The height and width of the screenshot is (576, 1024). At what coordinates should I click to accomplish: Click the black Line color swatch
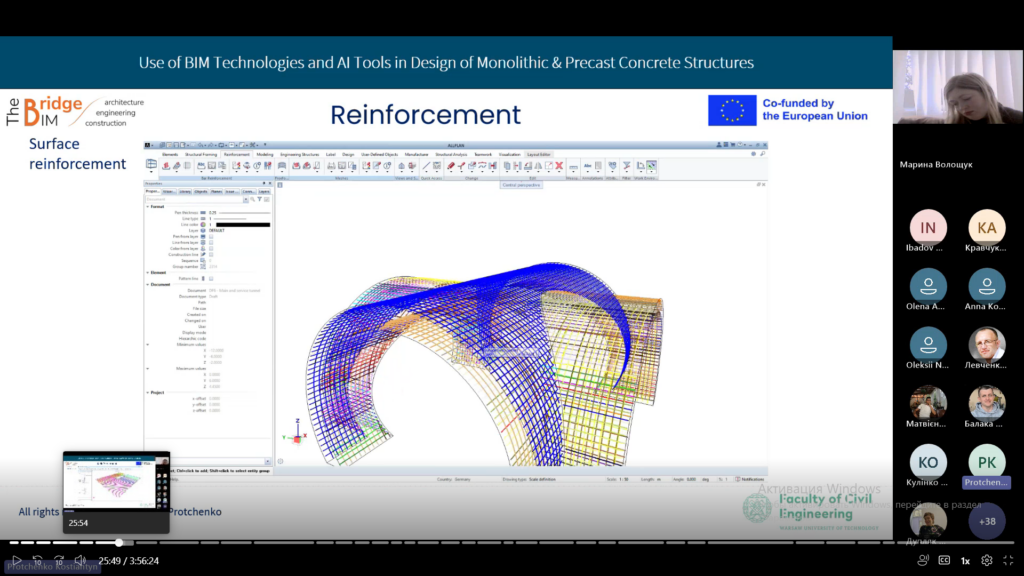point(240,224)
